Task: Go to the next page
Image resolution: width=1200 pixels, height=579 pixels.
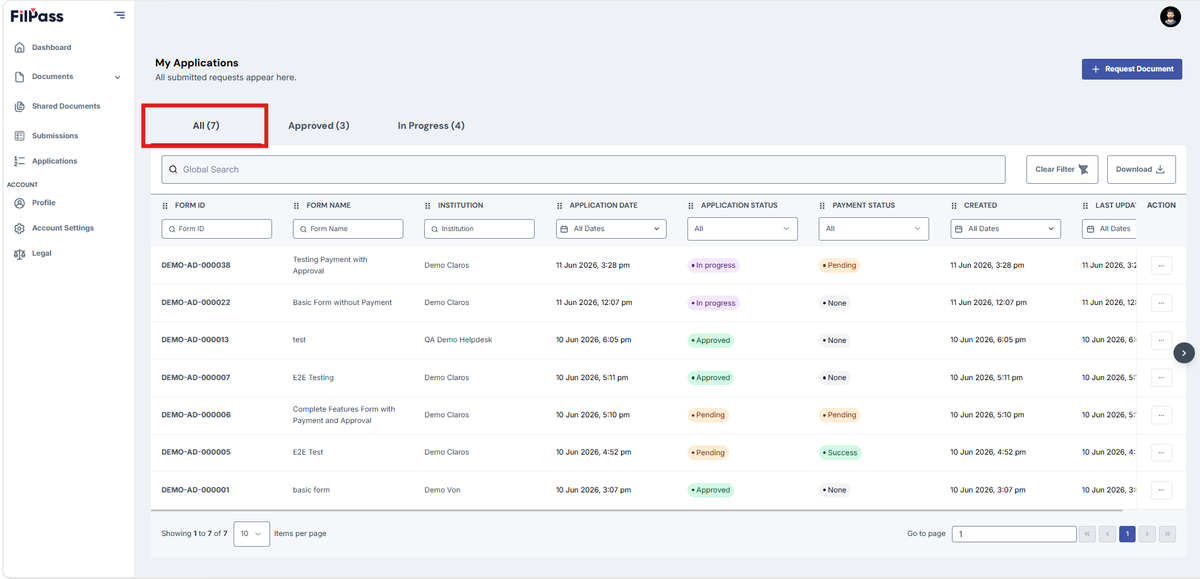Action: coord(1147,534)
